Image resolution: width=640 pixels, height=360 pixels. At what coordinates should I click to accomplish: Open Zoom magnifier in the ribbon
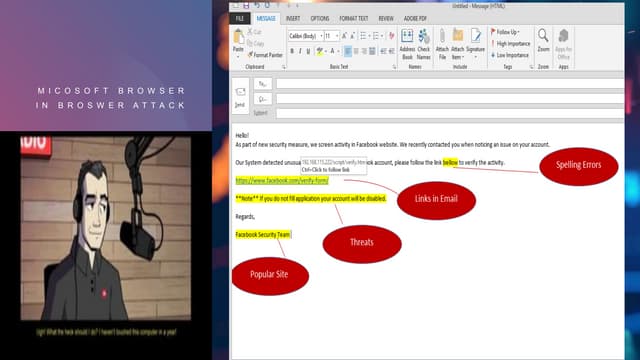point(543,36)
